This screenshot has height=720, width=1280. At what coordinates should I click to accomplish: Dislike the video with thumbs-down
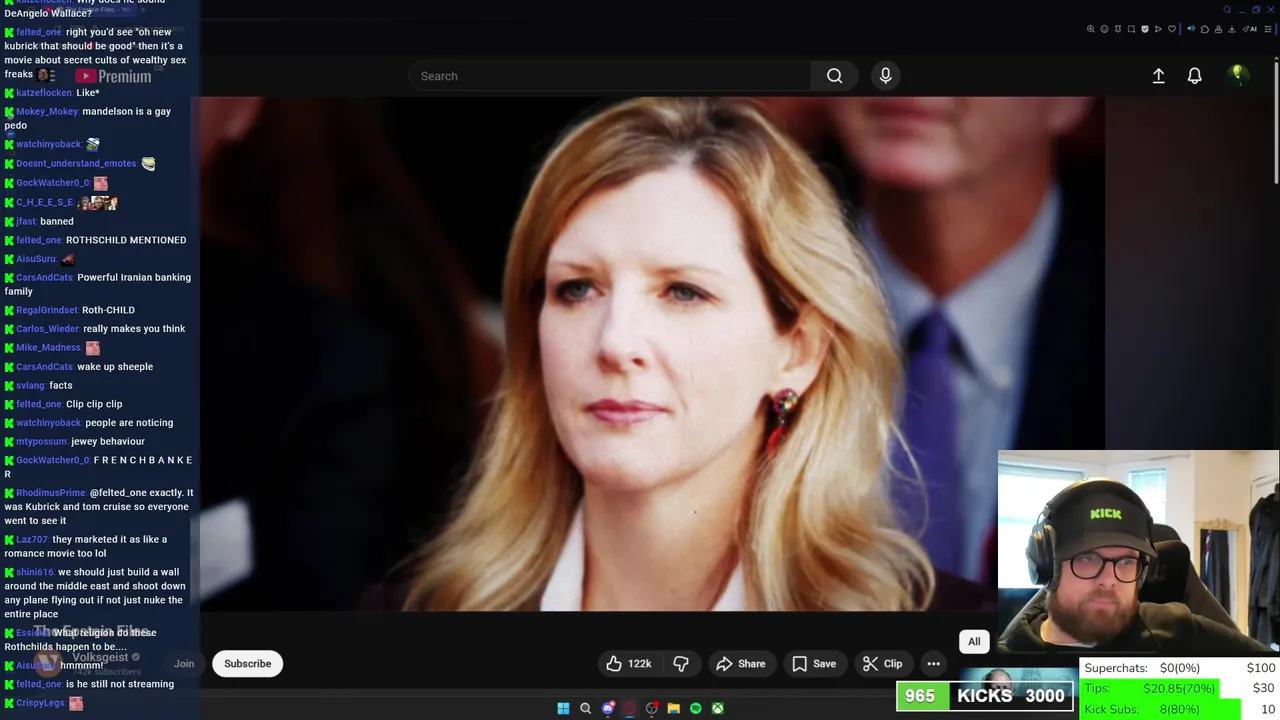[x=681, y=664]
